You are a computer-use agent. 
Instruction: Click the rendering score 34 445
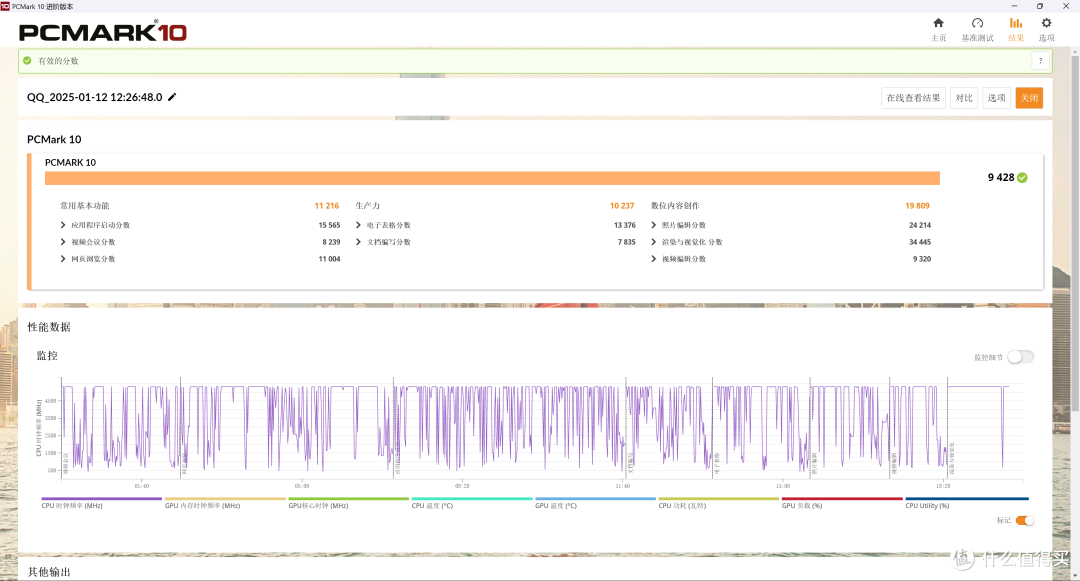point(920,242)
